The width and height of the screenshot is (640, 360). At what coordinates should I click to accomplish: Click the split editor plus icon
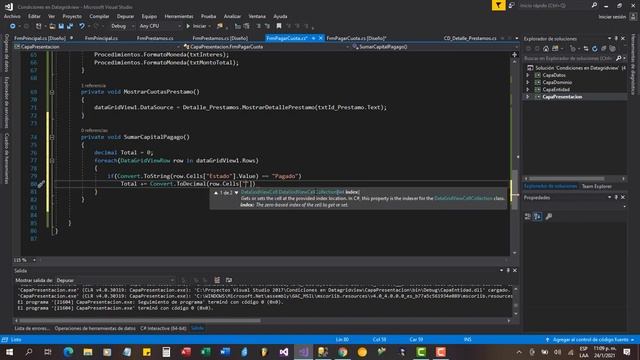point(514,54)
